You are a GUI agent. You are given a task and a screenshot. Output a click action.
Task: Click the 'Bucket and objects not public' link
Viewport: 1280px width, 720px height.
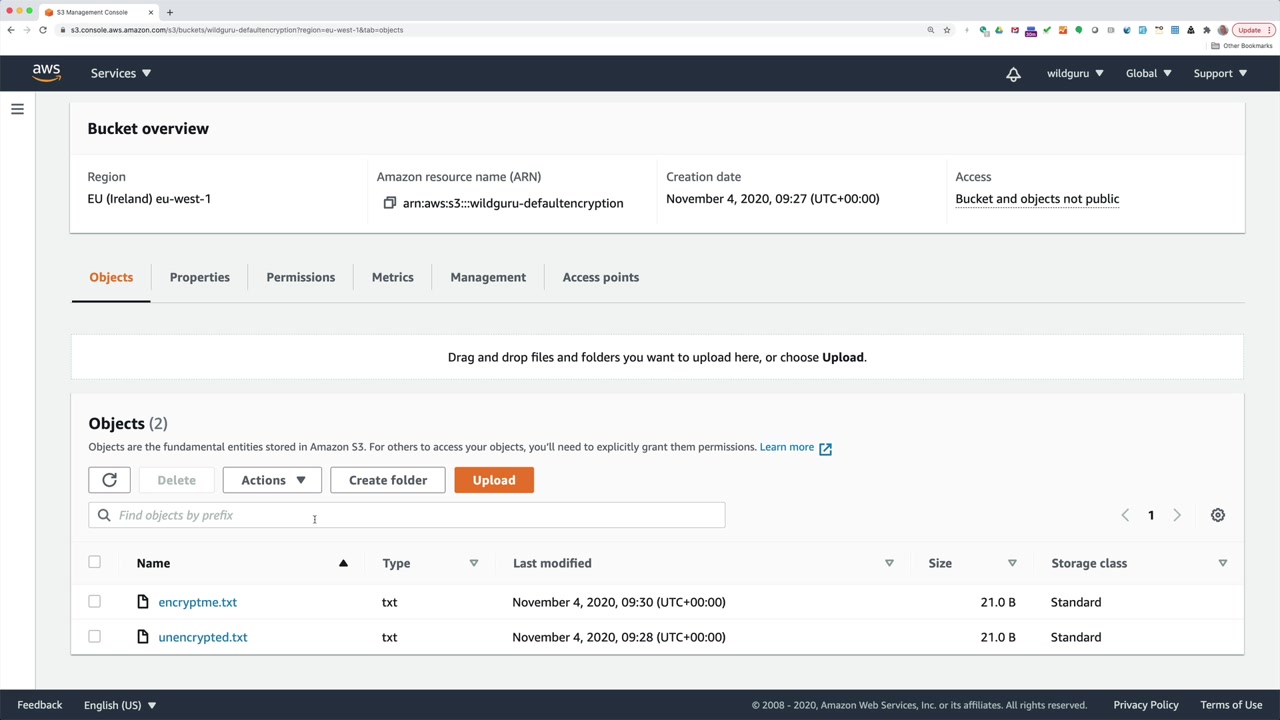point(1037,199)
